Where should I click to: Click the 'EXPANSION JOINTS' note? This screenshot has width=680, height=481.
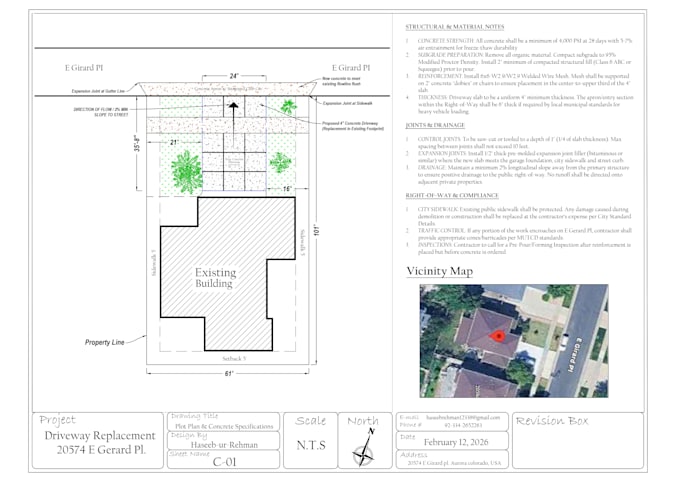coord(520,157)
